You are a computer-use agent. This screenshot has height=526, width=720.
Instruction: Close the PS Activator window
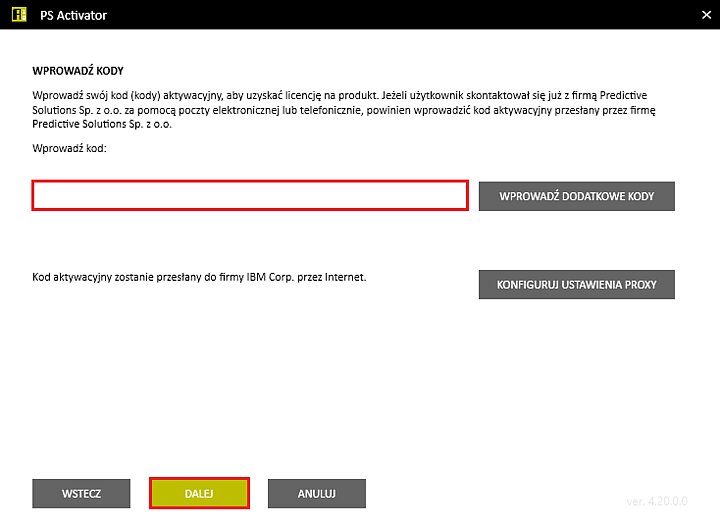[x=706, y=15]
